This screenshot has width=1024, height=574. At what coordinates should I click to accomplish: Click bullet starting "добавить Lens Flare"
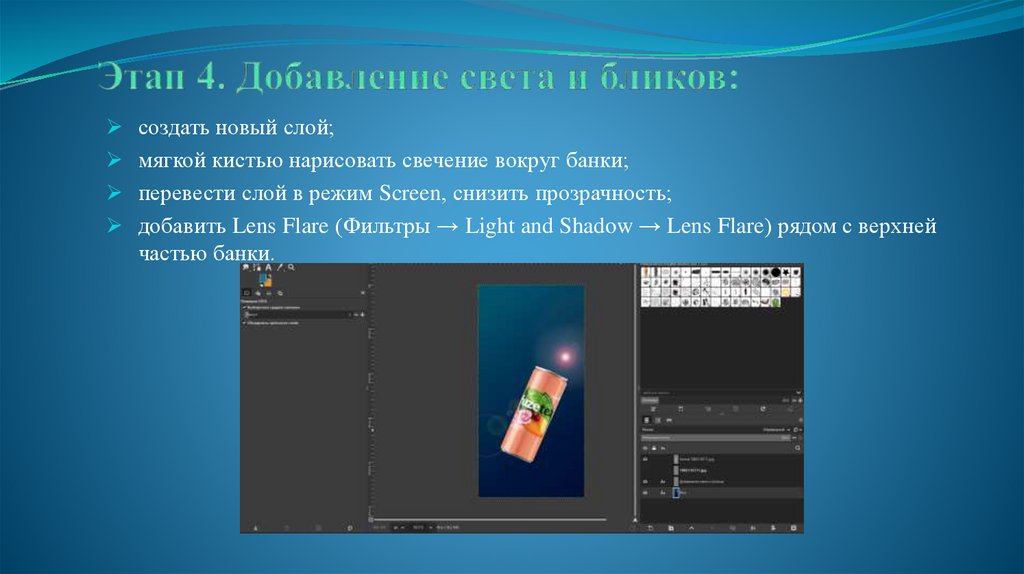[537, 239]
